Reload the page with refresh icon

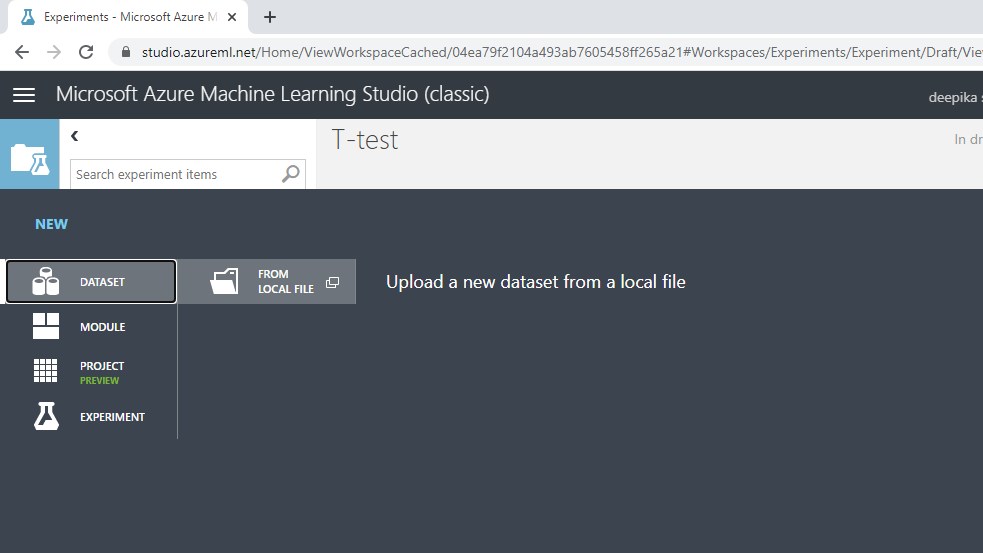click(86, 52)
